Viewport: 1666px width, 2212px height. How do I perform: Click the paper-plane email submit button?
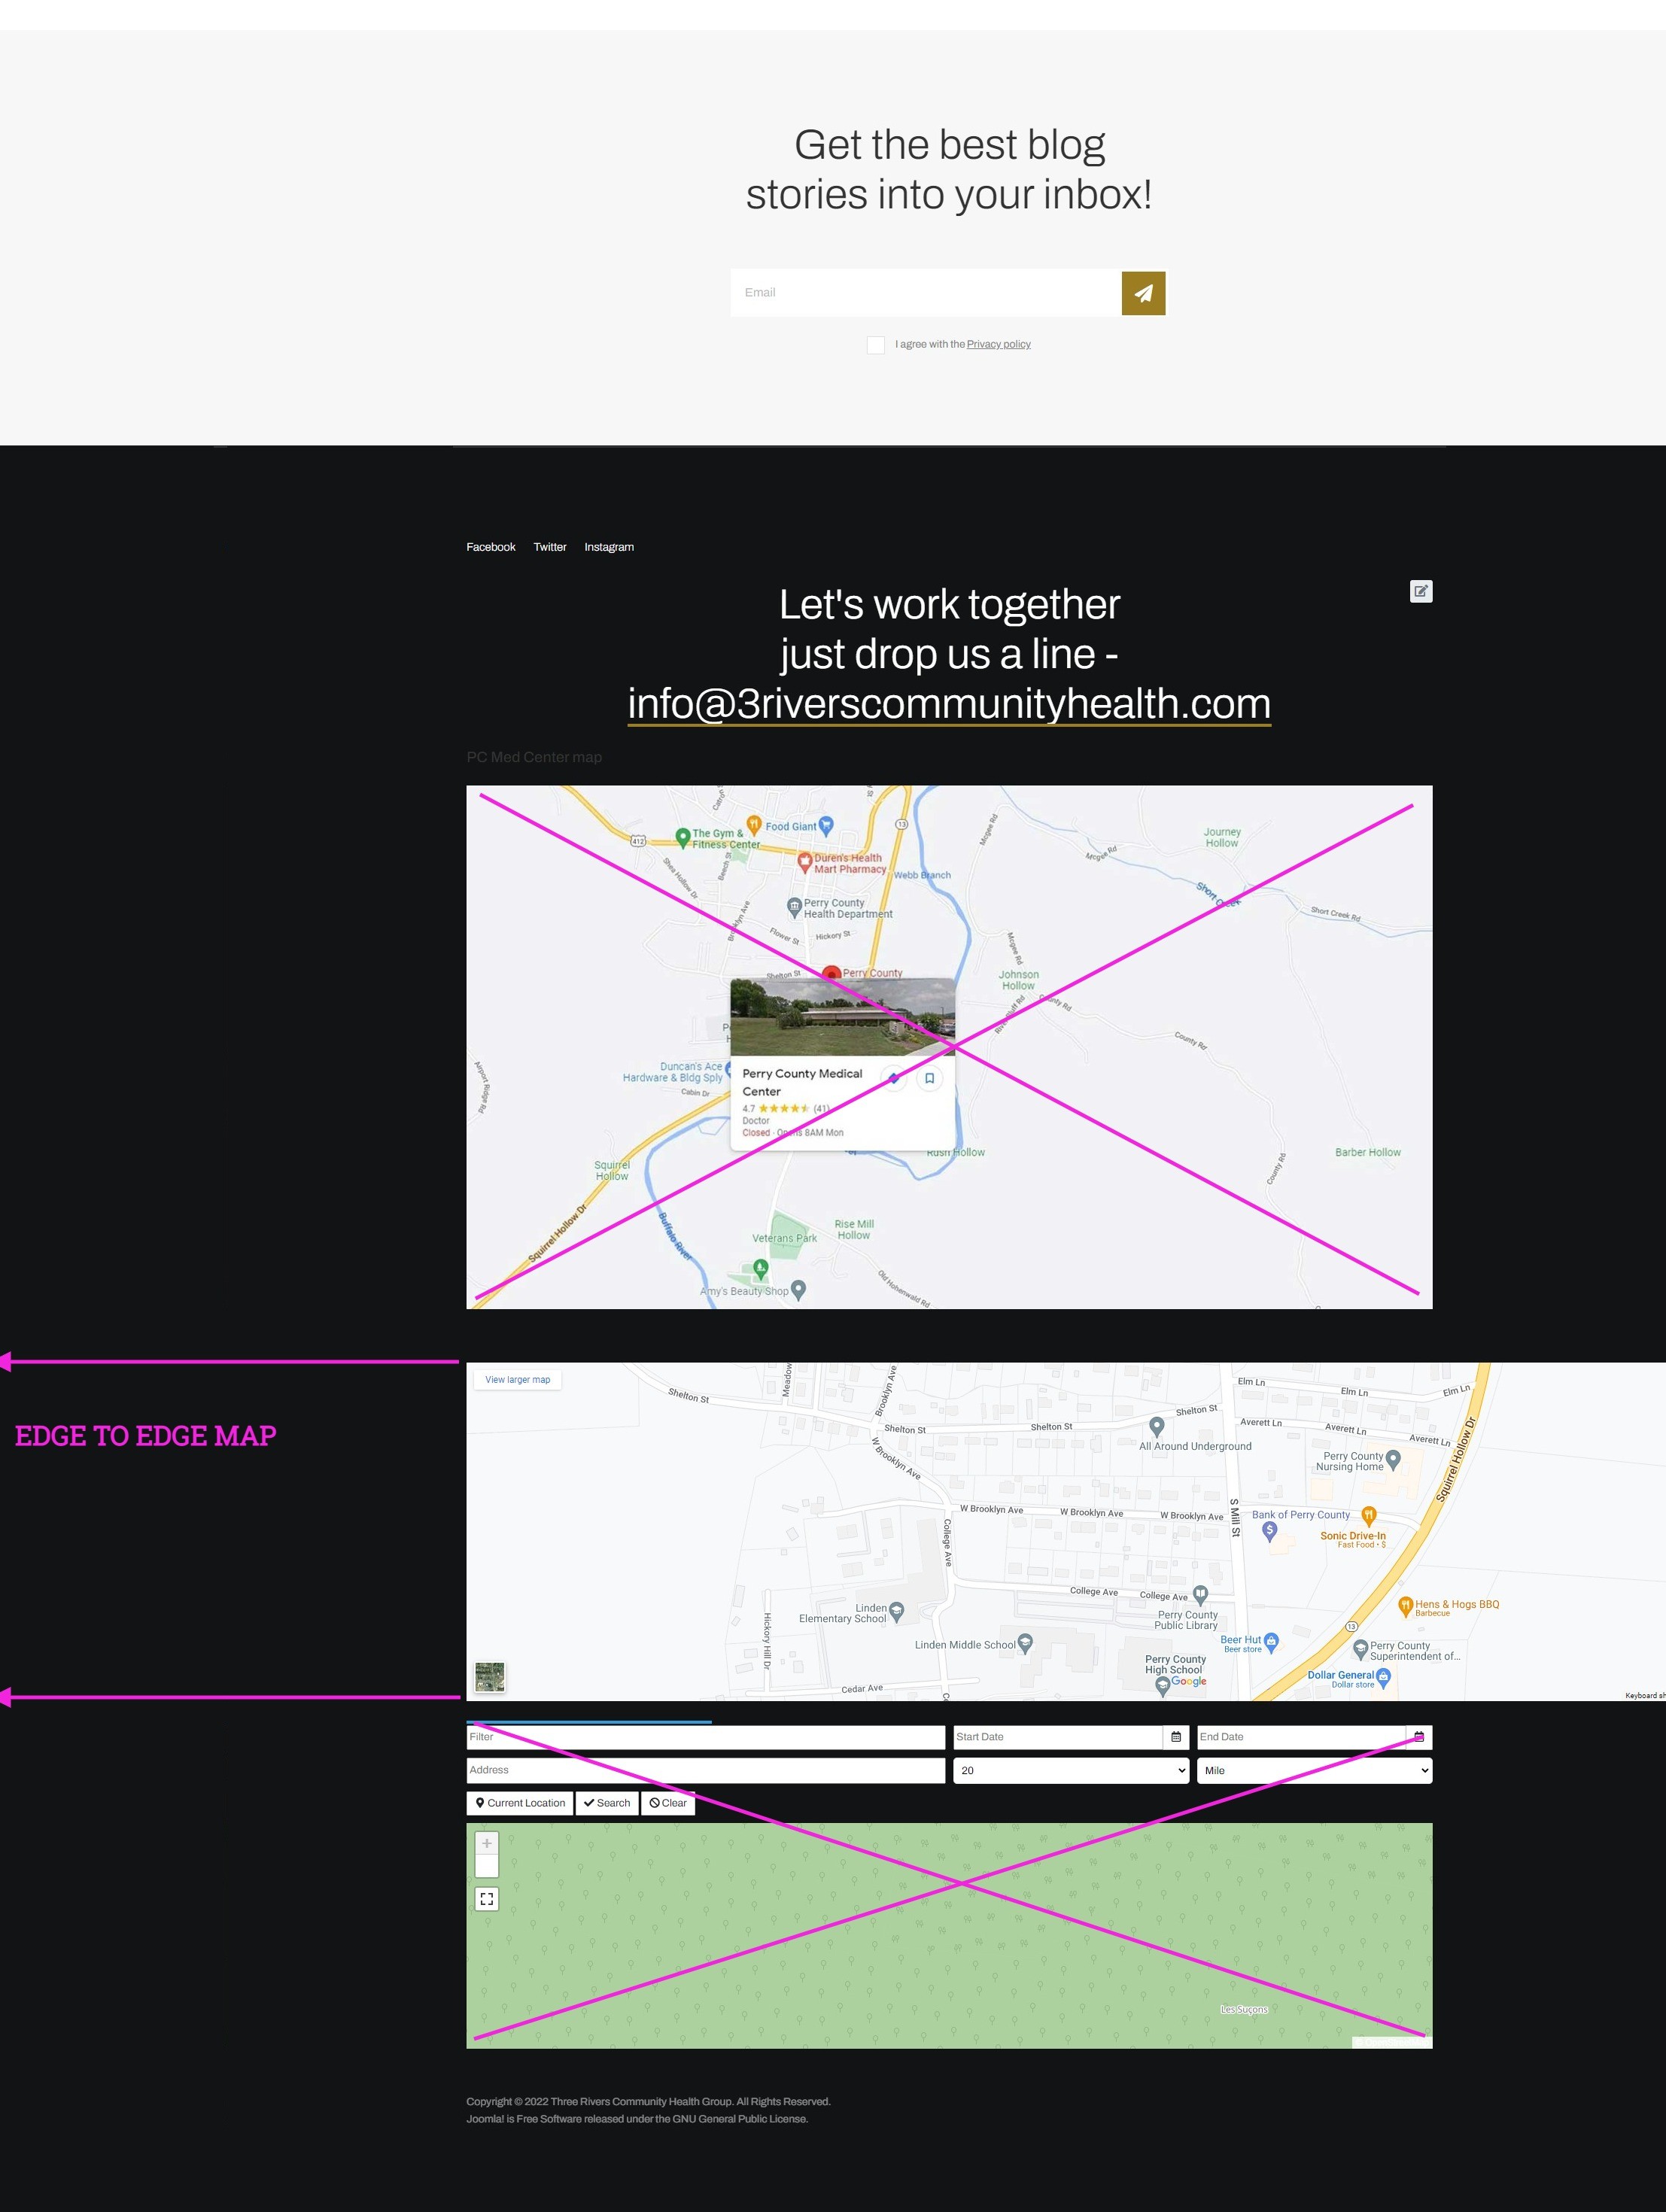[1143, 293]
